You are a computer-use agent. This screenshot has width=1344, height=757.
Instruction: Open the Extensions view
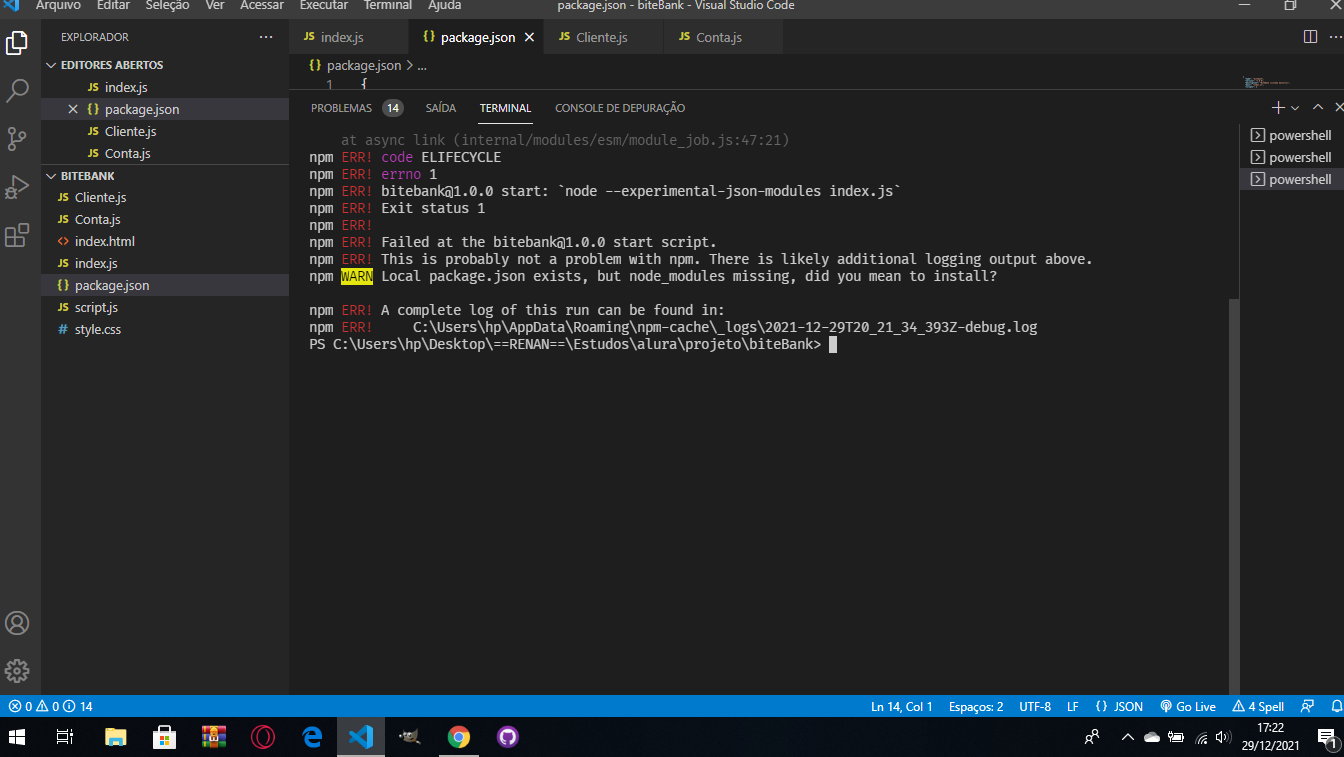coord(17,235)
